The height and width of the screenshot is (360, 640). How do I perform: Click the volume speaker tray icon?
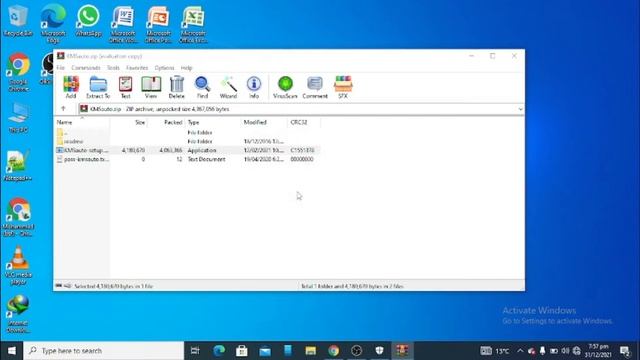565,351
